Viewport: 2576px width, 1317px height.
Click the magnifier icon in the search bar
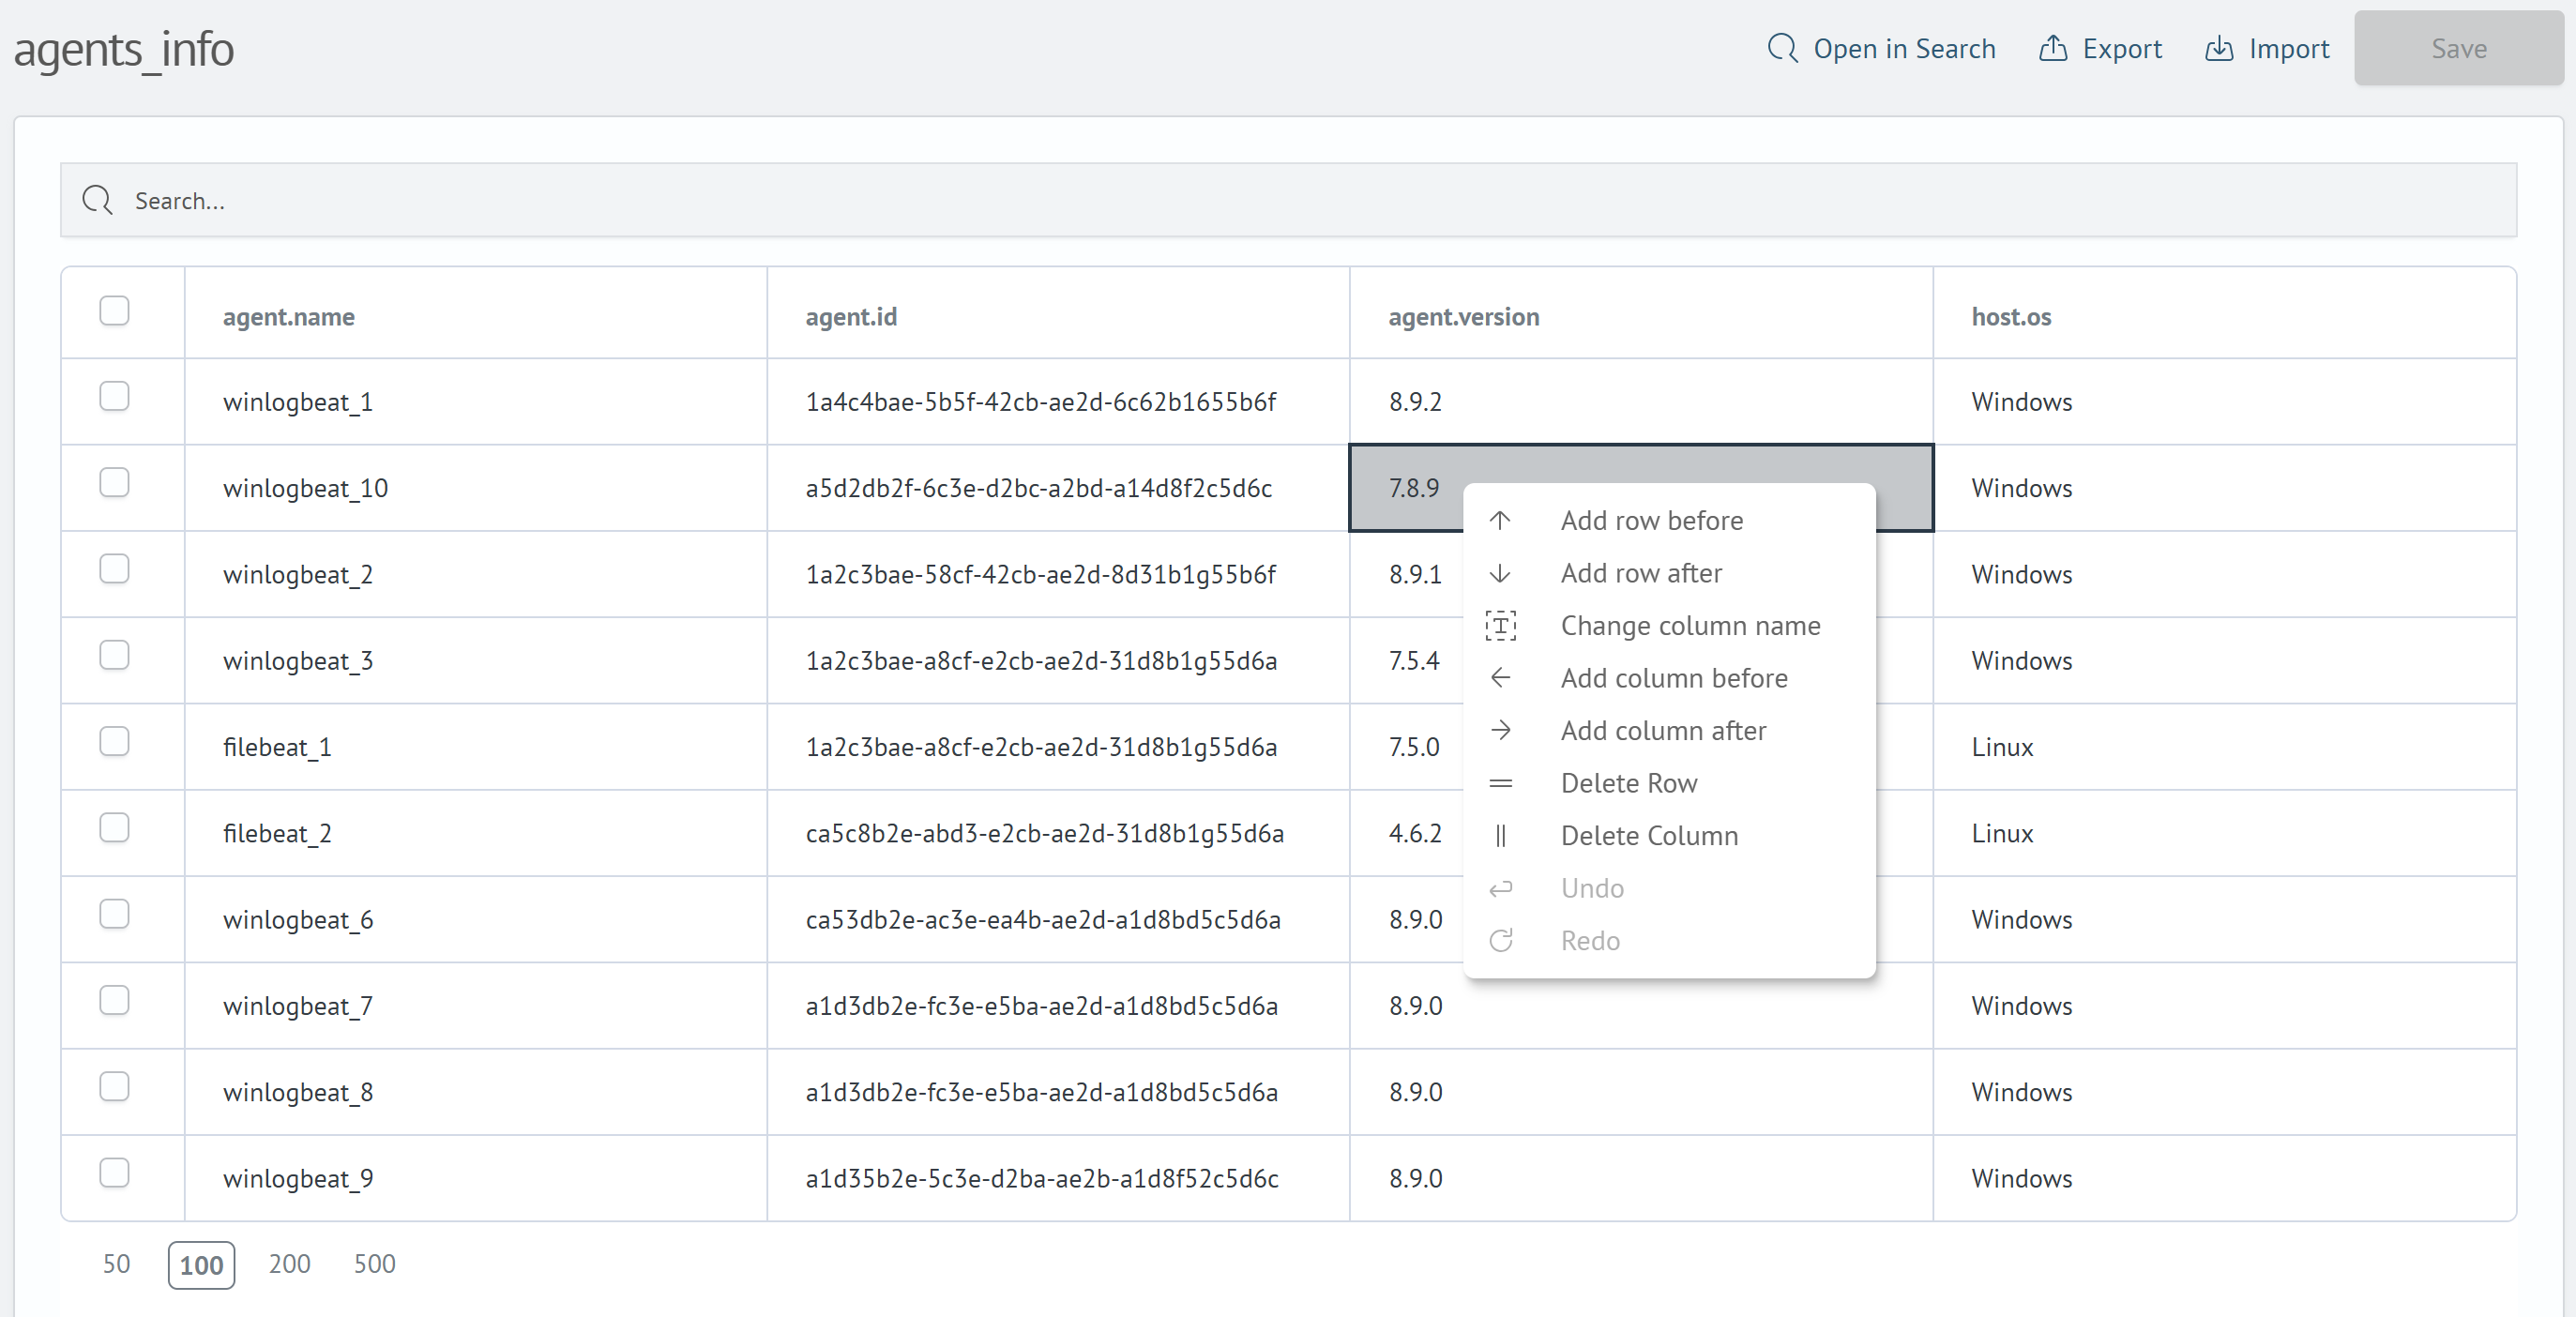pyautogui.click(x=97, y=200)
